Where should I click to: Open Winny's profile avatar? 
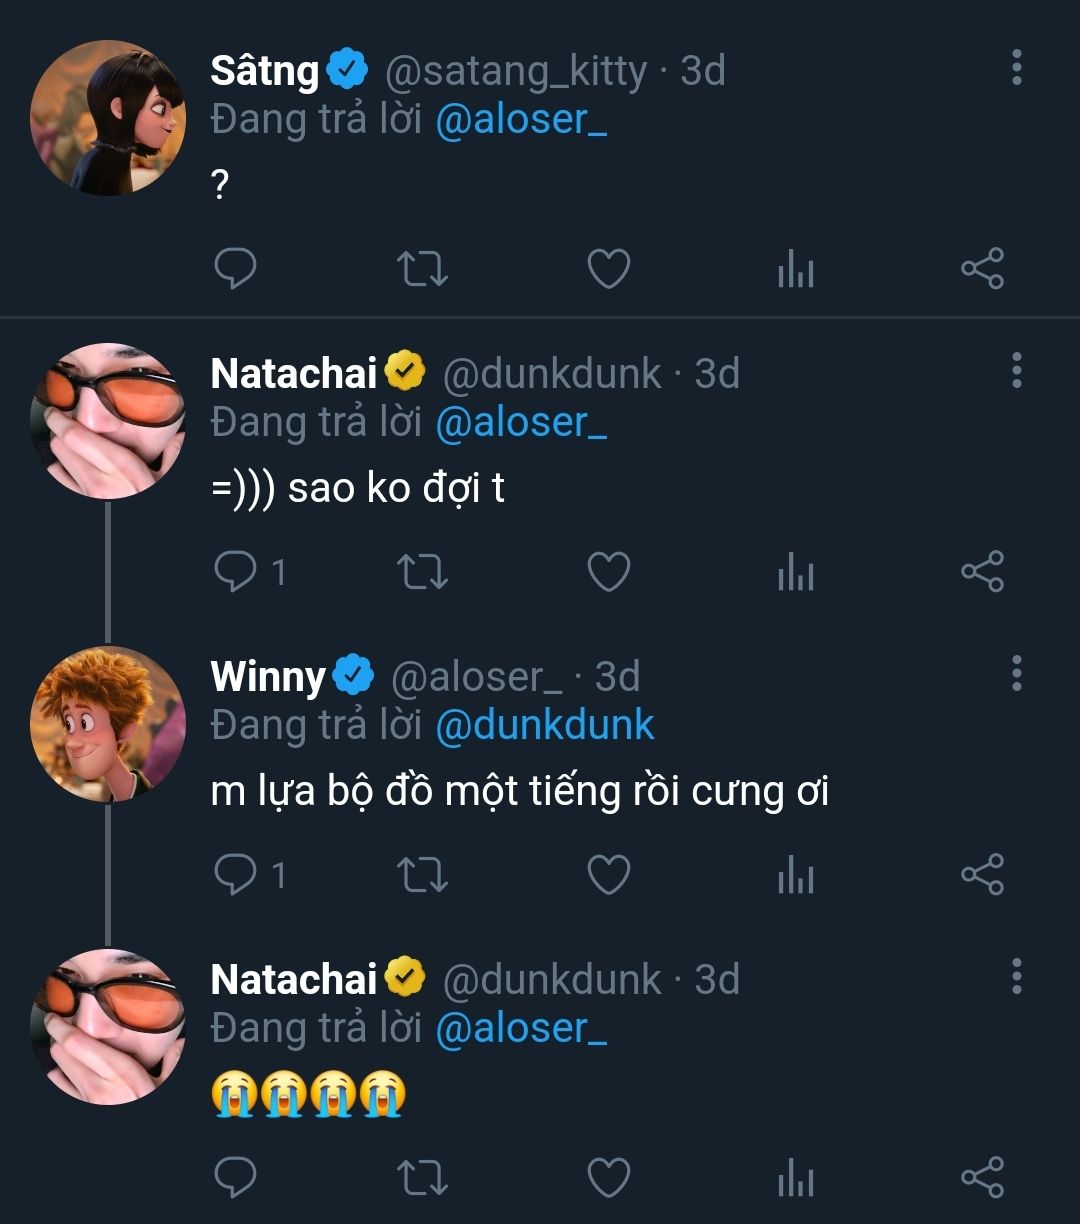[x=108, y=724]
